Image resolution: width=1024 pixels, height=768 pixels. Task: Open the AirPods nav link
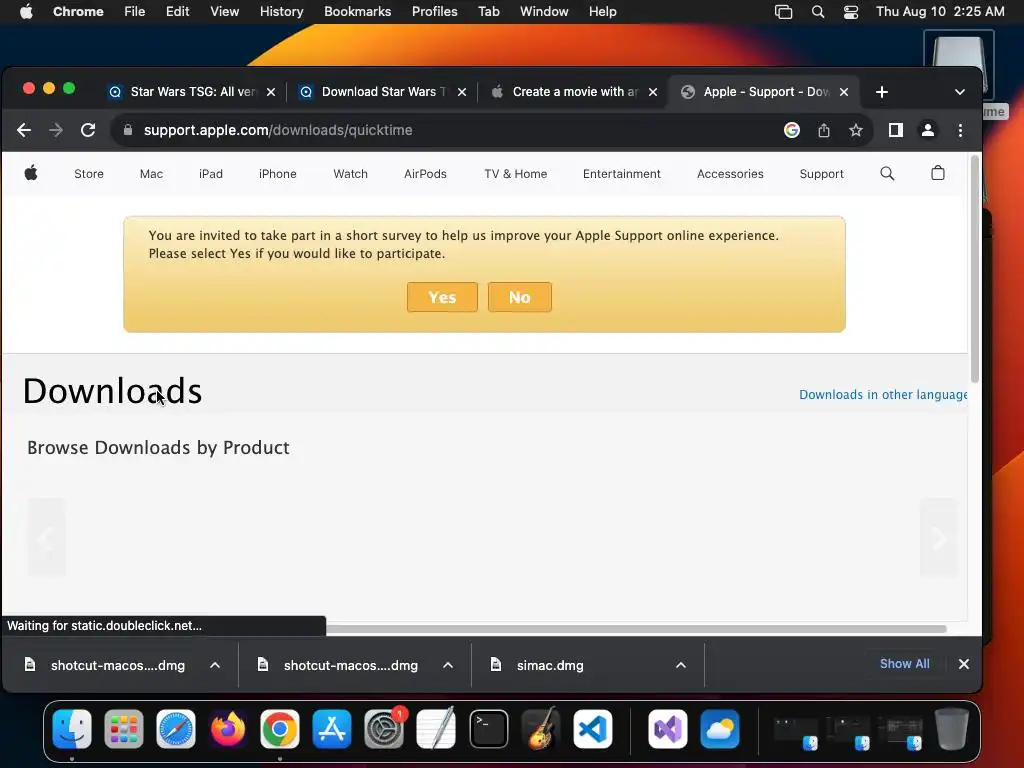(425, 174)
